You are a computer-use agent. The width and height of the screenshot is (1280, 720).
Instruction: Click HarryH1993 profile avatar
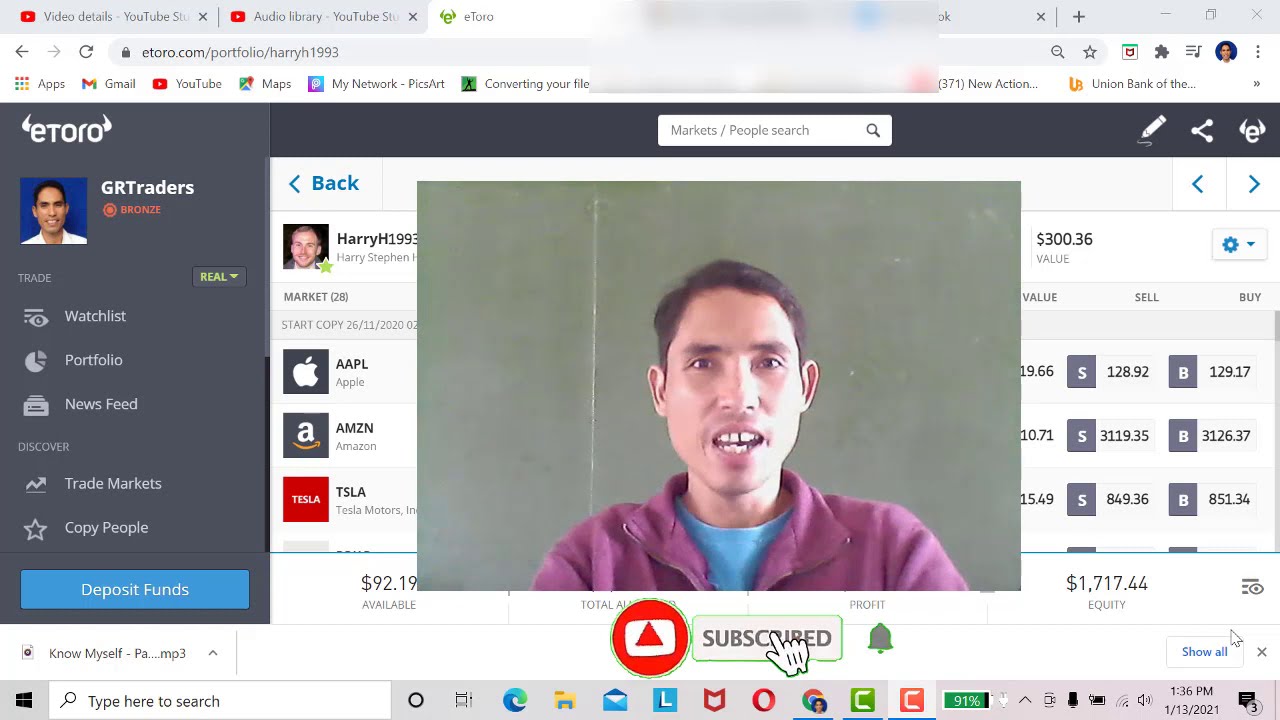click(x=306, y=247)
